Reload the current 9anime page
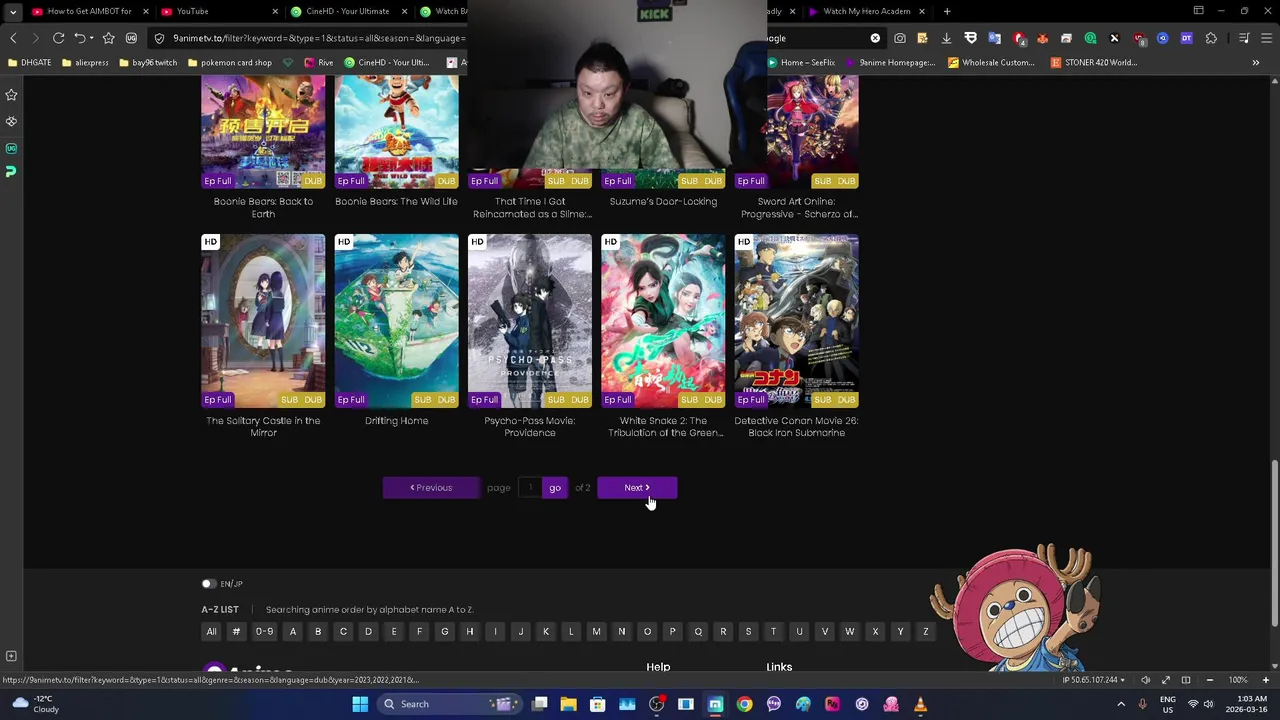Image resolution: width=1280 pixels, height=720 pixels. (59, 38)
